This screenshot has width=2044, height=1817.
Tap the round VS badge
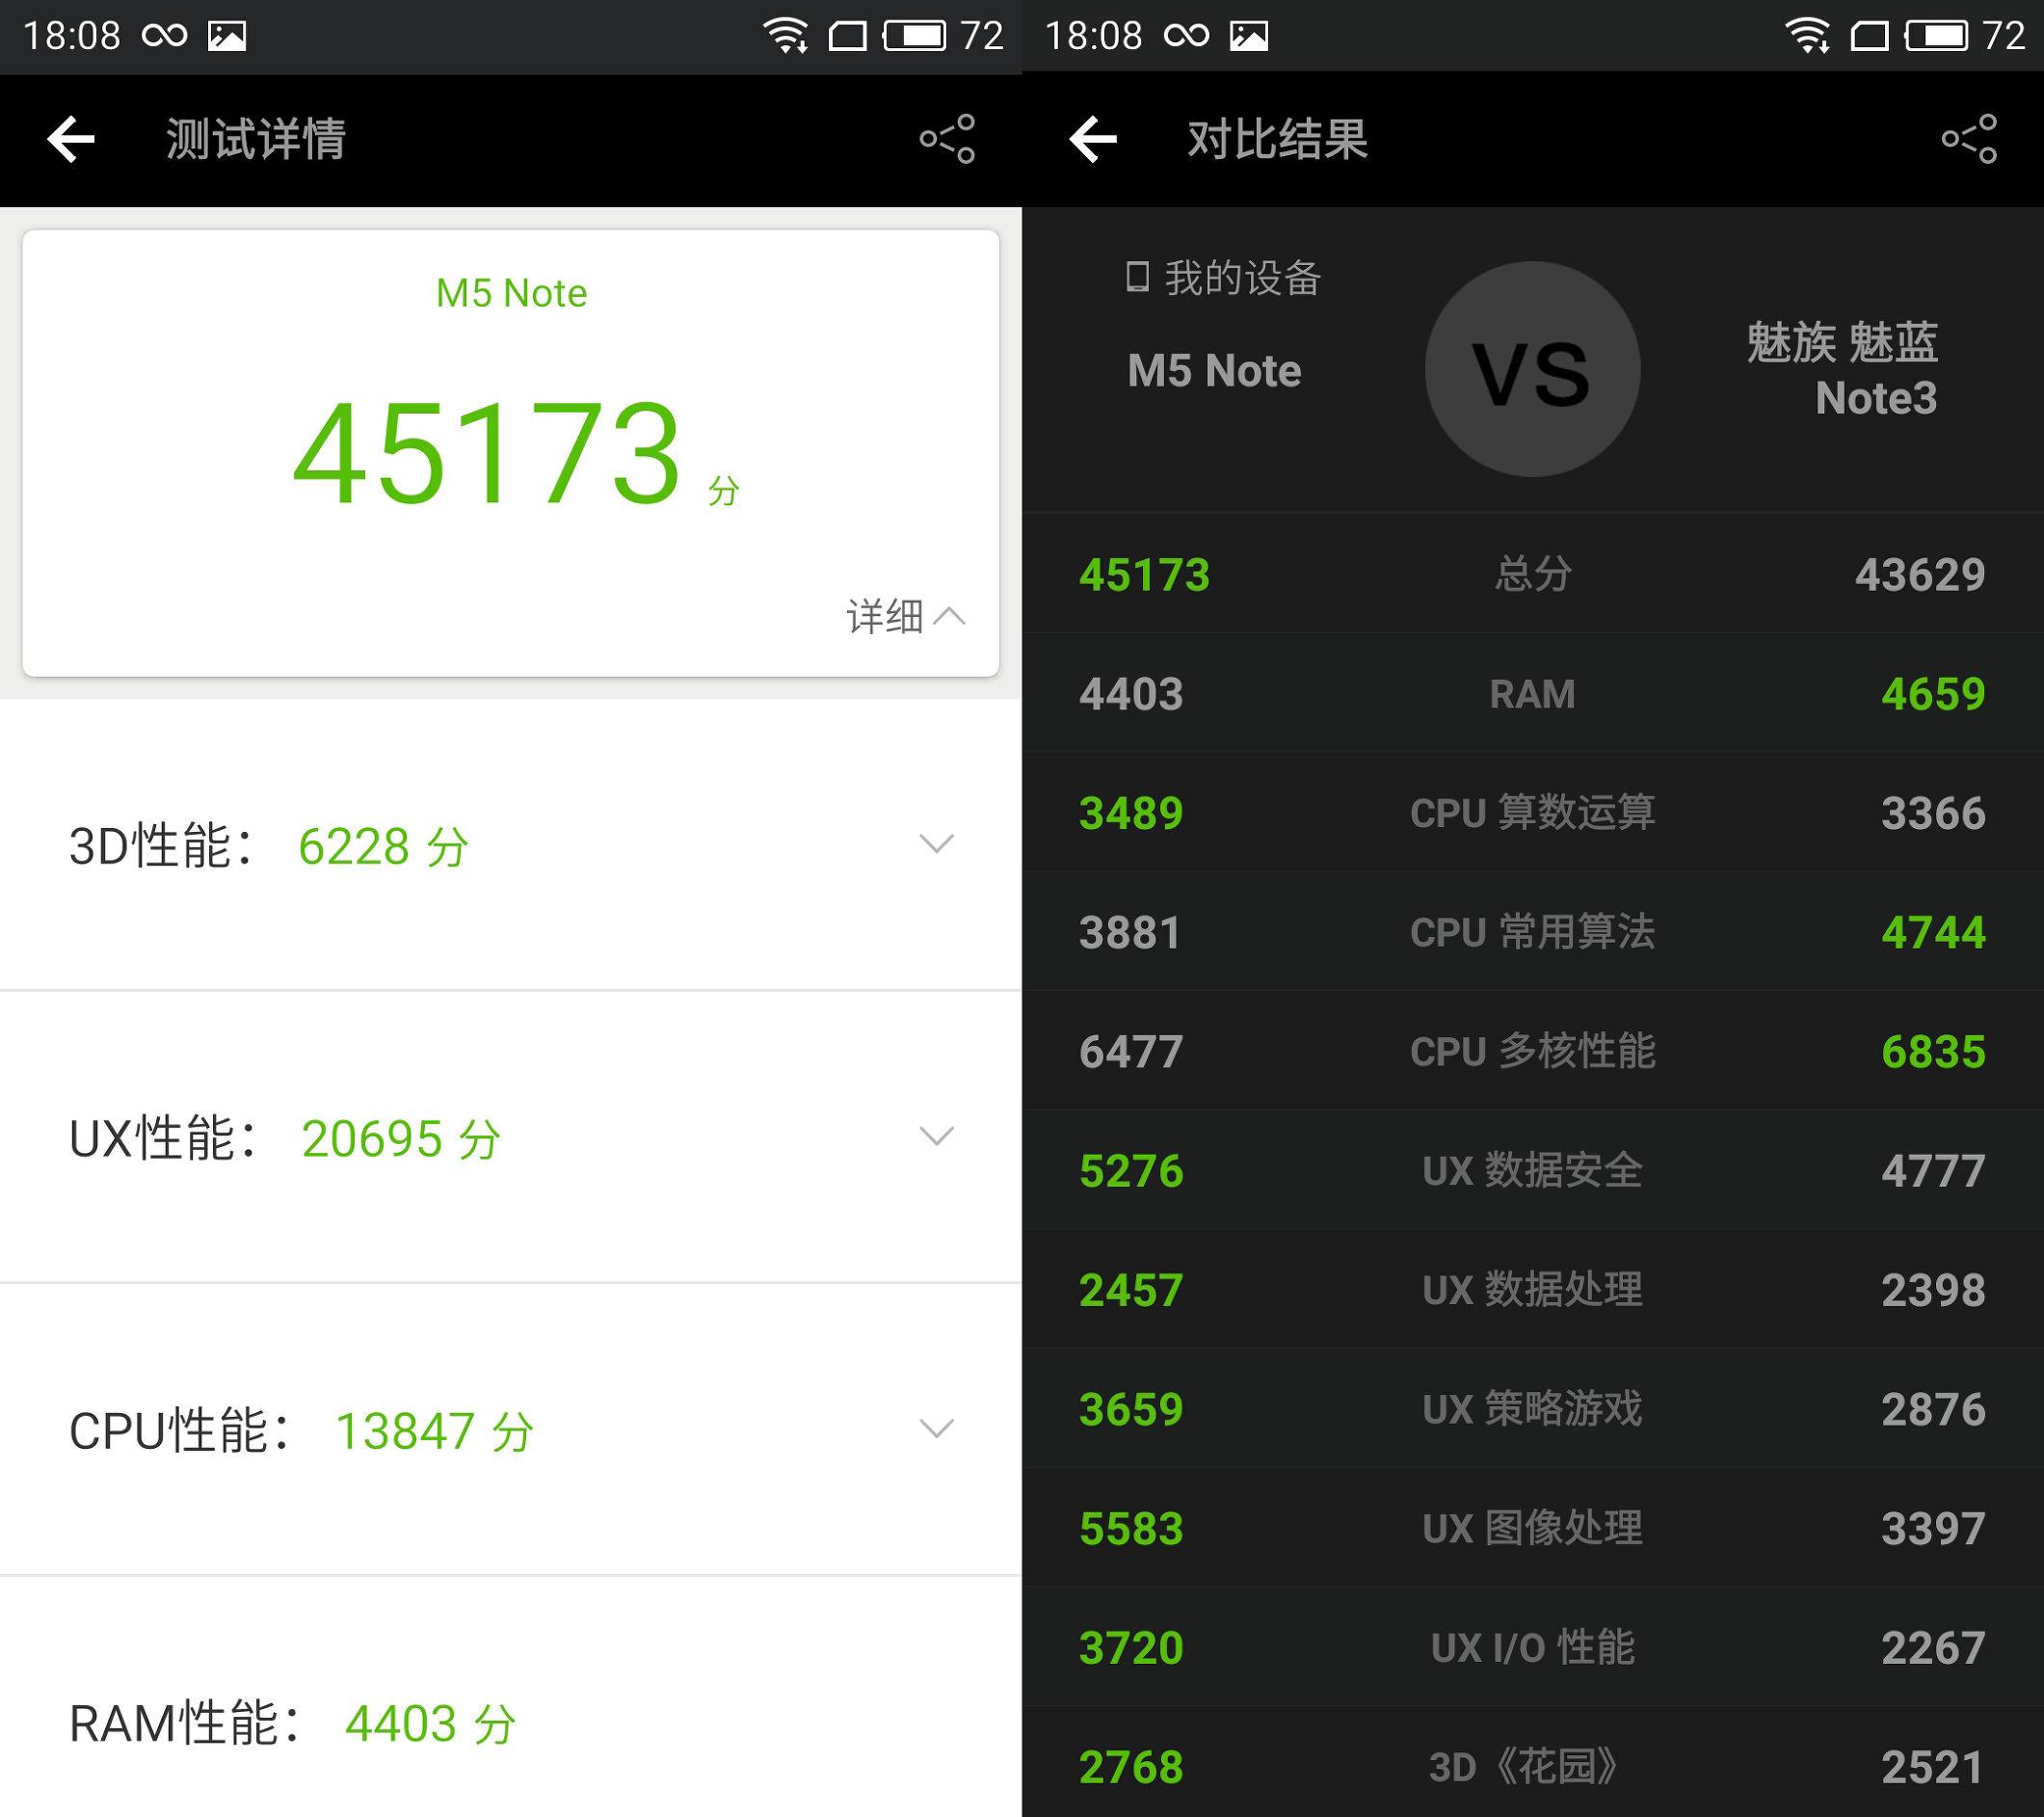pos(1532,370)
